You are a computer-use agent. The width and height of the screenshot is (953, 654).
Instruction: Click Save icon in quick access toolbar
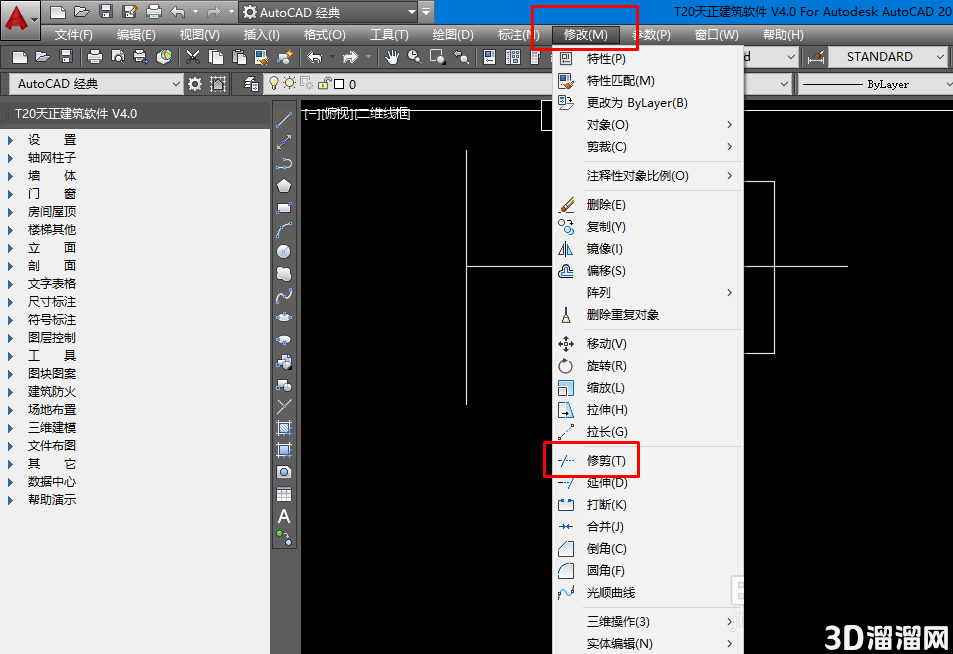pos(106,12)
